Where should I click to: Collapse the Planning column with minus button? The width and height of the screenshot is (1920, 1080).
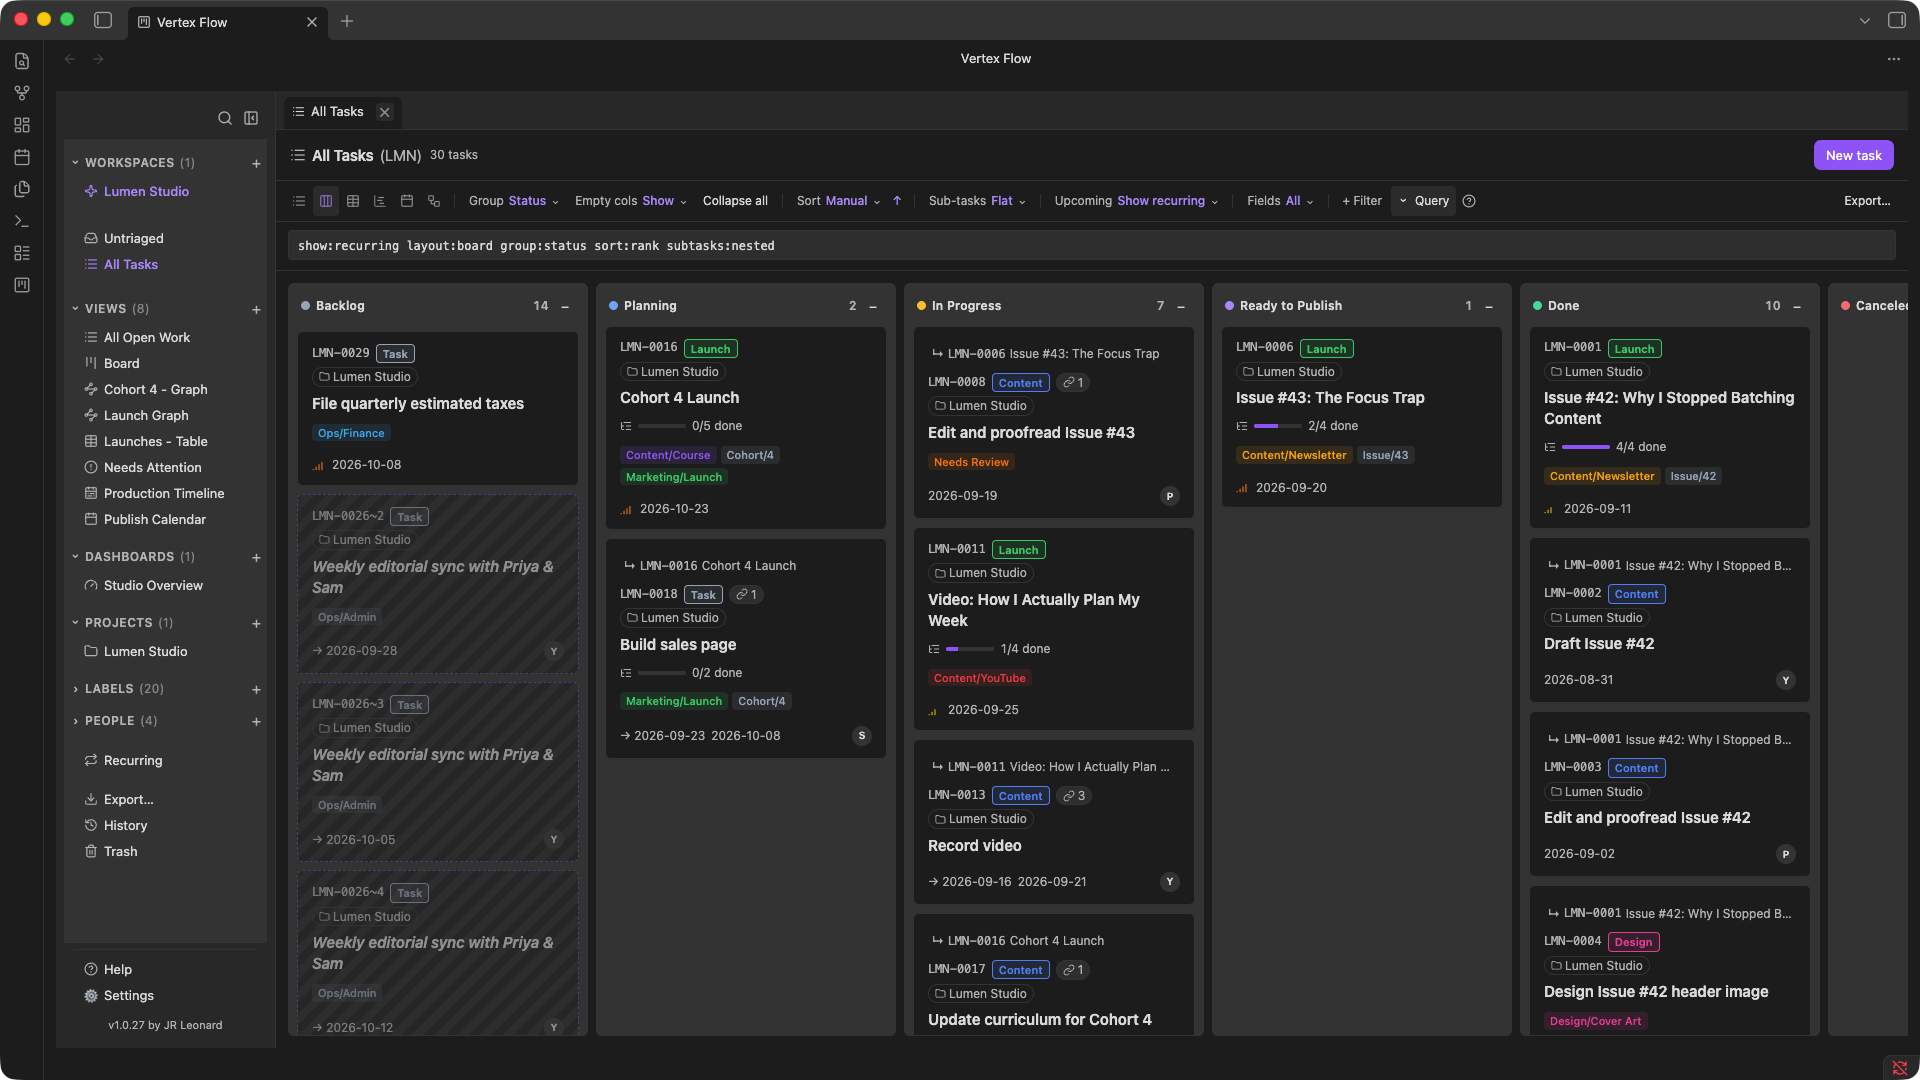tap(873, 306)
